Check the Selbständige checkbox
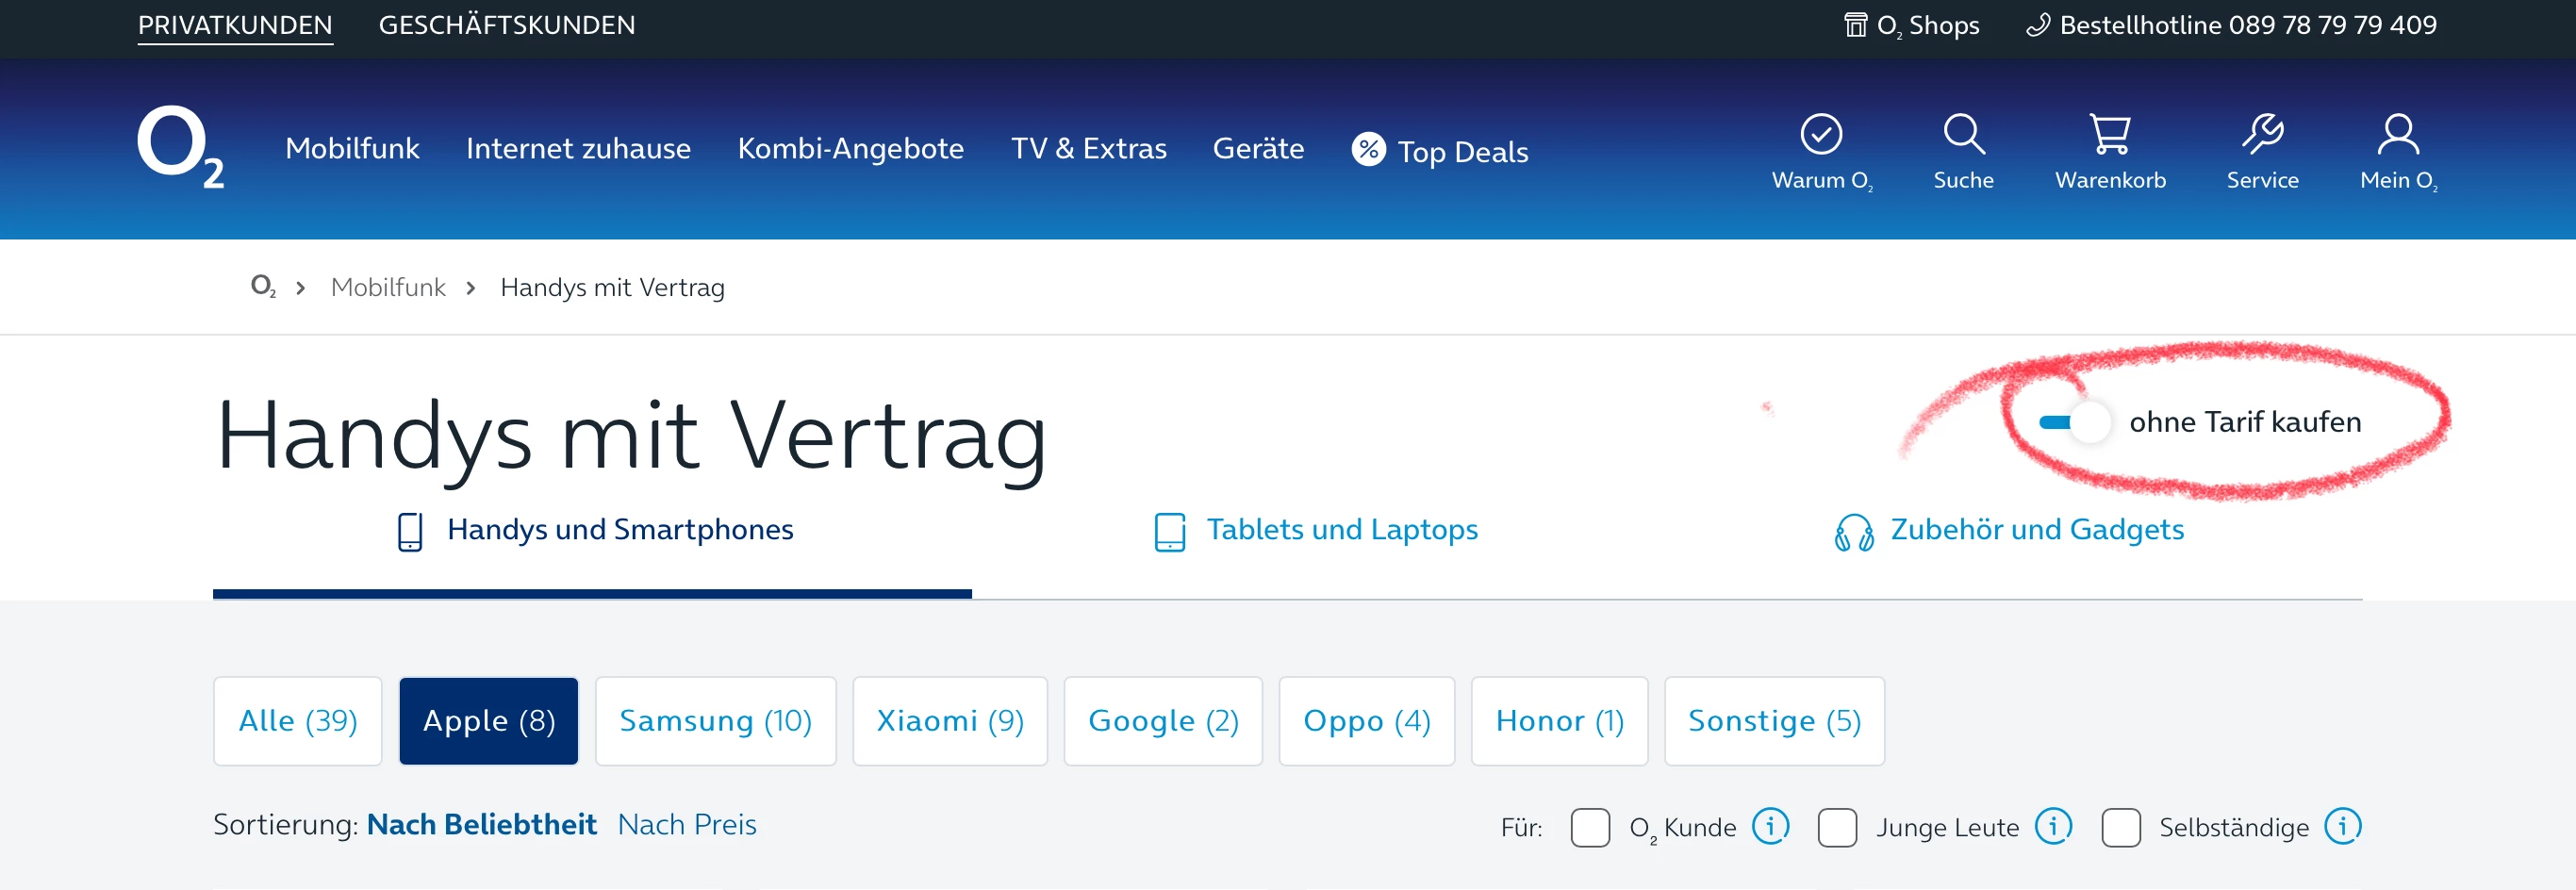The image size is (2576, 890). [2120, 828]
